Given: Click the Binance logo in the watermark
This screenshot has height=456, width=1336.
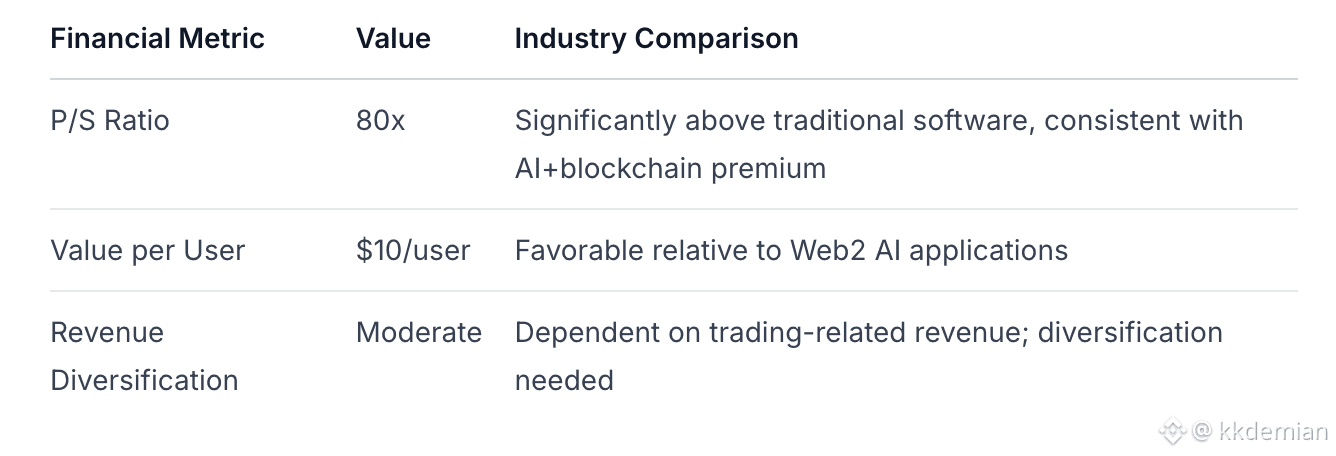Looking at the screenshot, I should pyautogui.click(x=1173, y=432).
